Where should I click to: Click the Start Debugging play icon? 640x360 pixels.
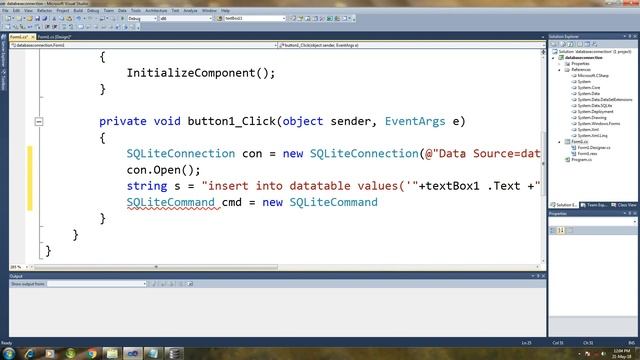pyautogui.click(x=122, y=18)
